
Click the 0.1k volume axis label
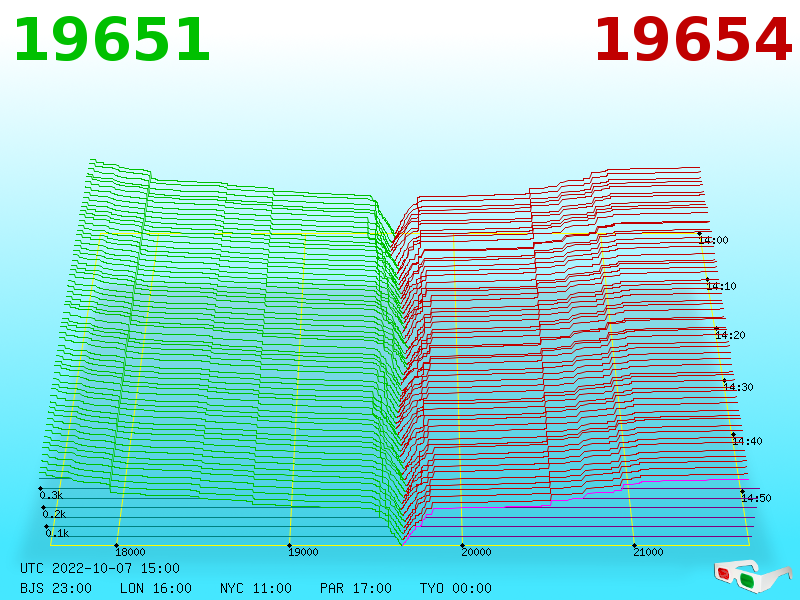pos(57,533)
